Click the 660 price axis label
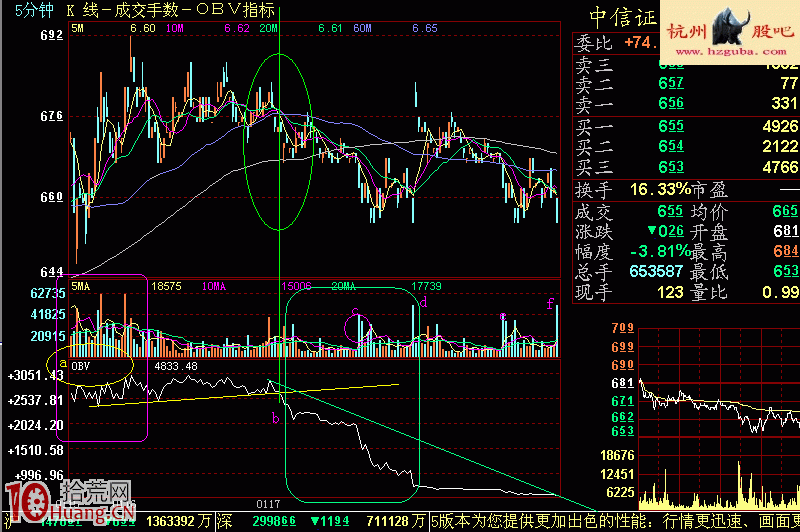 click(52, 197)
